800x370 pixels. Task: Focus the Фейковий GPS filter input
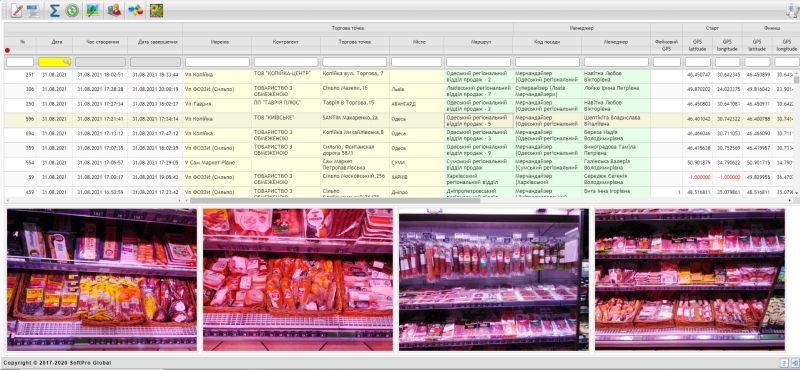pos(667,62)
